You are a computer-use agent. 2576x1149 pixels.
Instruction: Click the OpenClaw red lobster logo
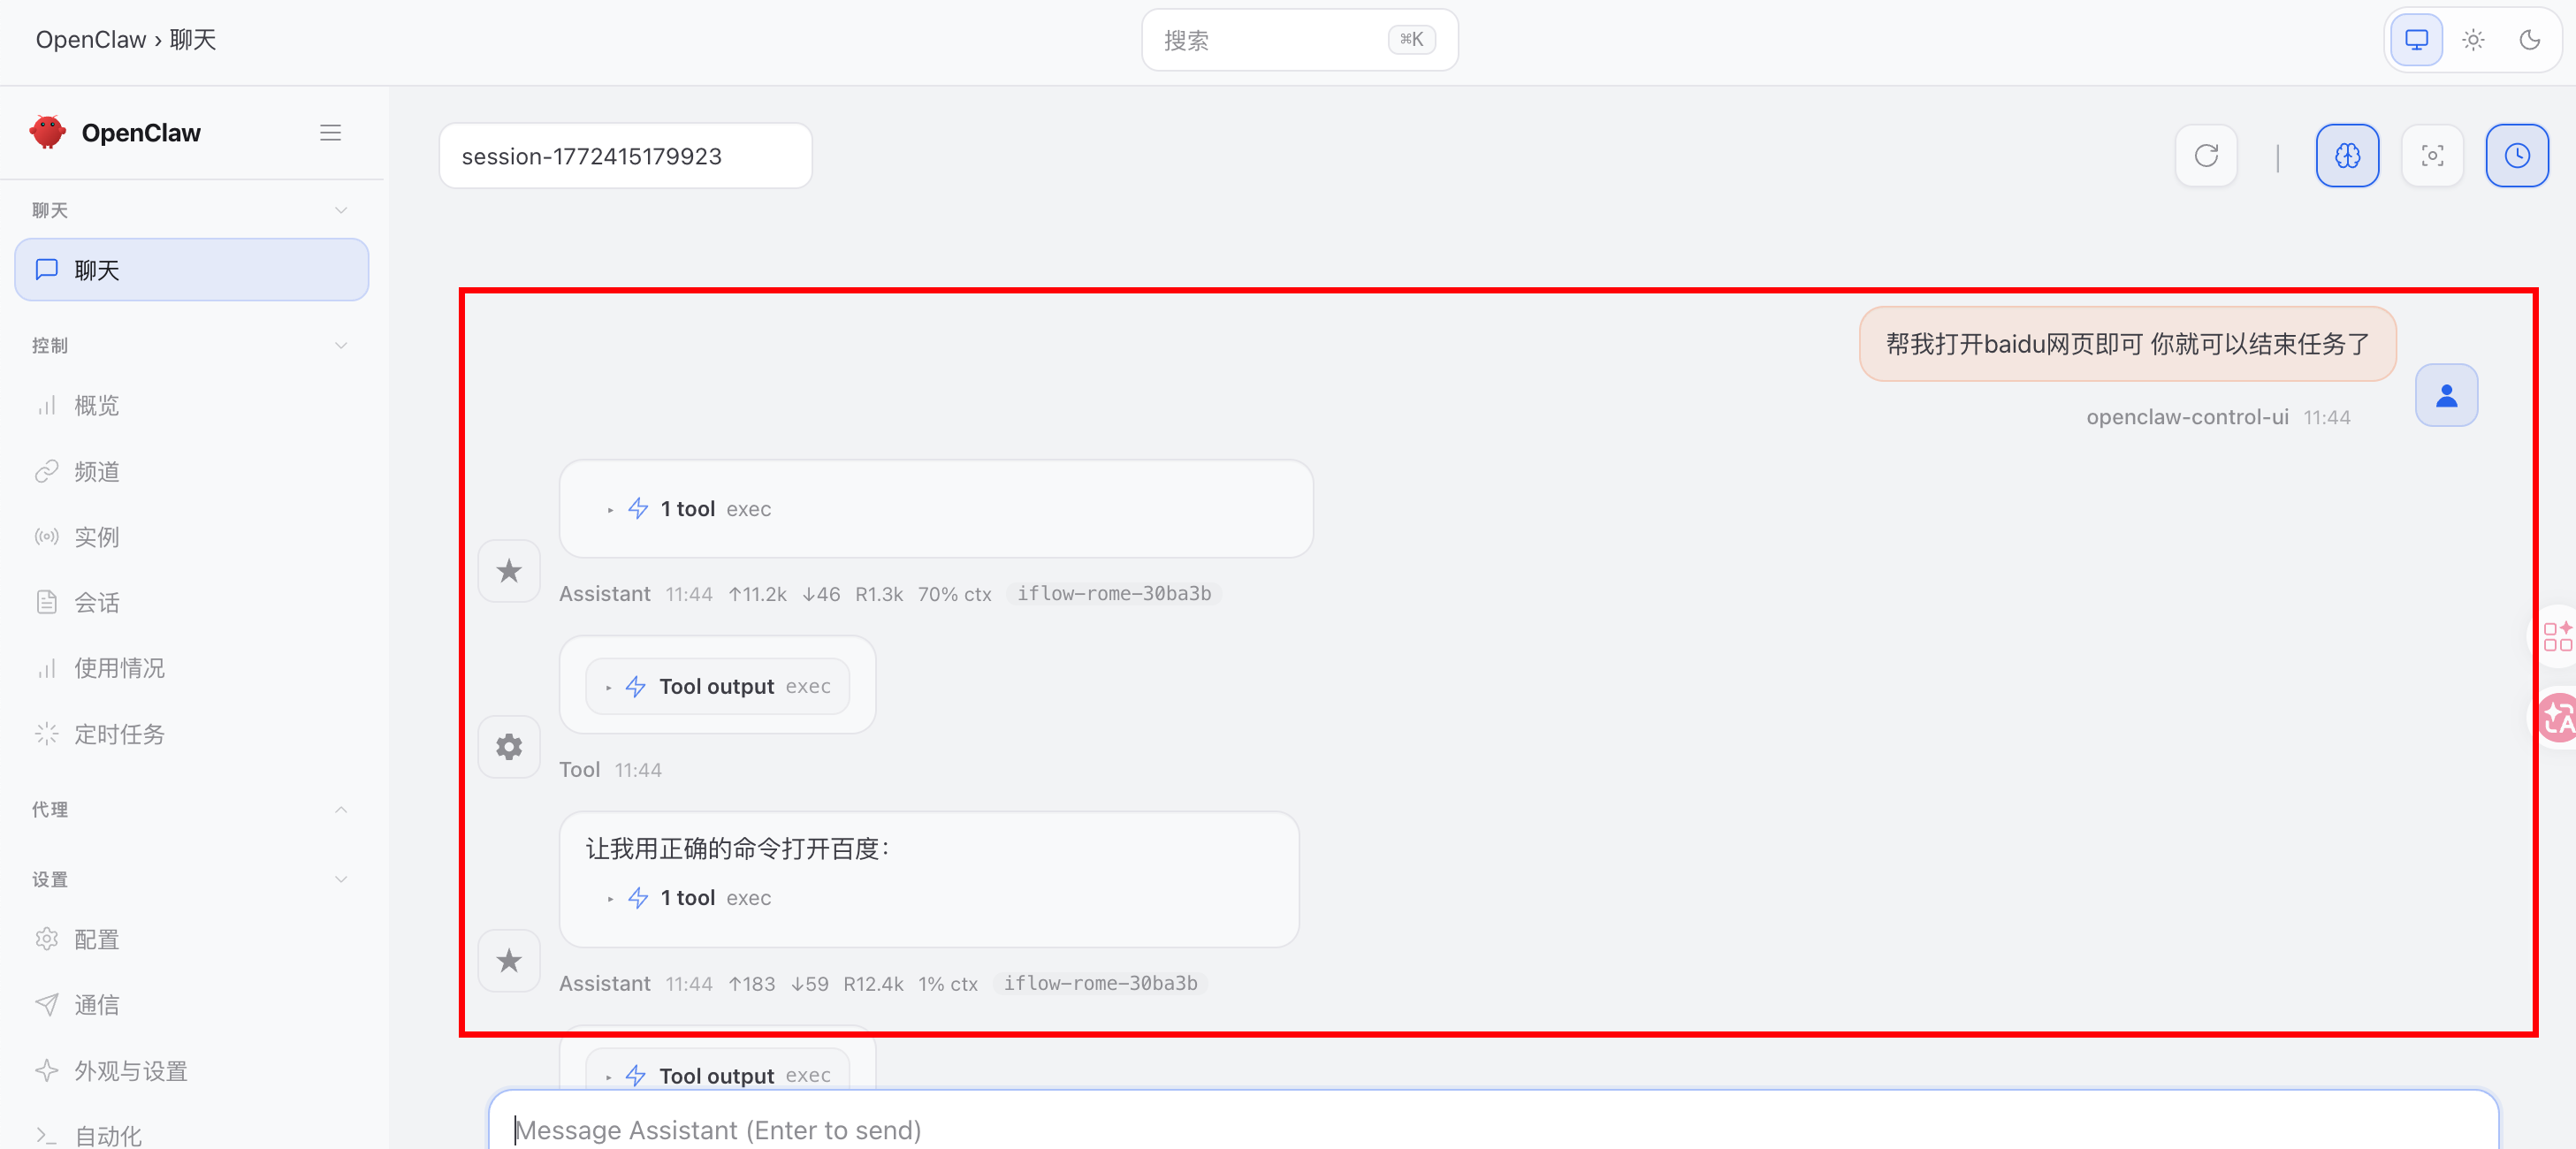[x=47, y=132]
